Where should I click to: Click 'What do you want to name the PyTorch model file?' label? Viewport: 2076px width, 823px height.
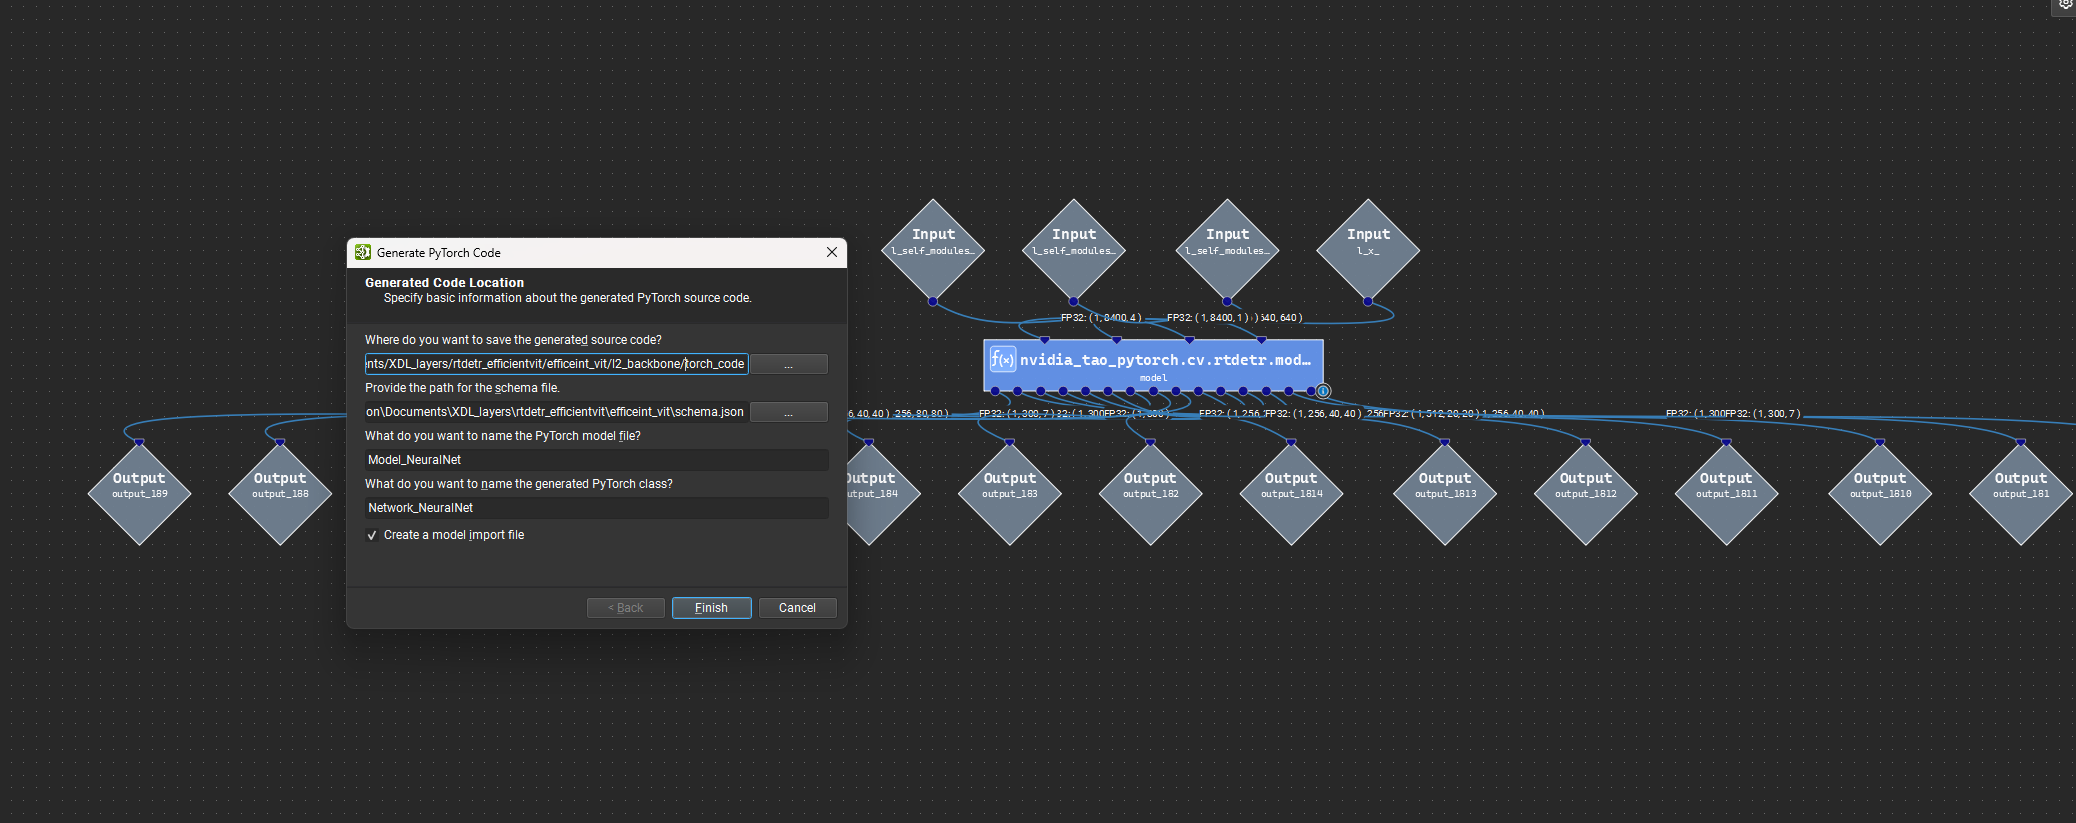pos(503,436)
